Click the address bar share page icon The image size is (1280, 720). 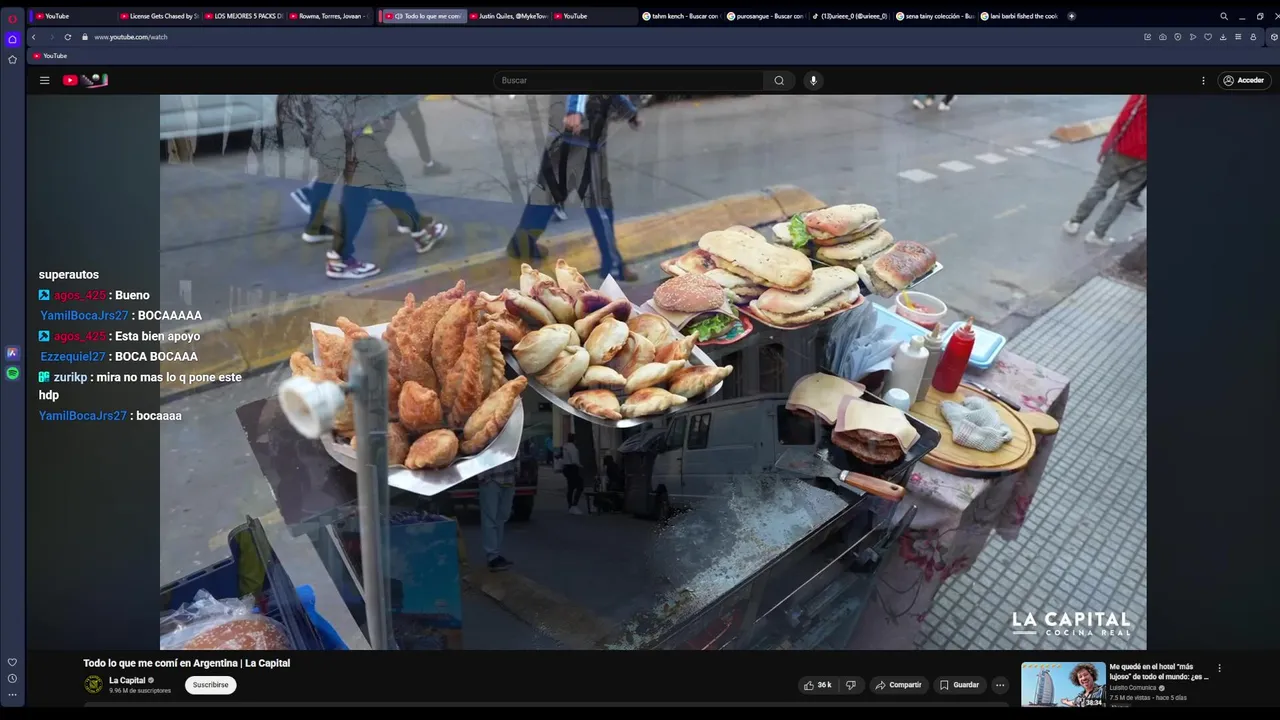click(x=1147, y=37)
